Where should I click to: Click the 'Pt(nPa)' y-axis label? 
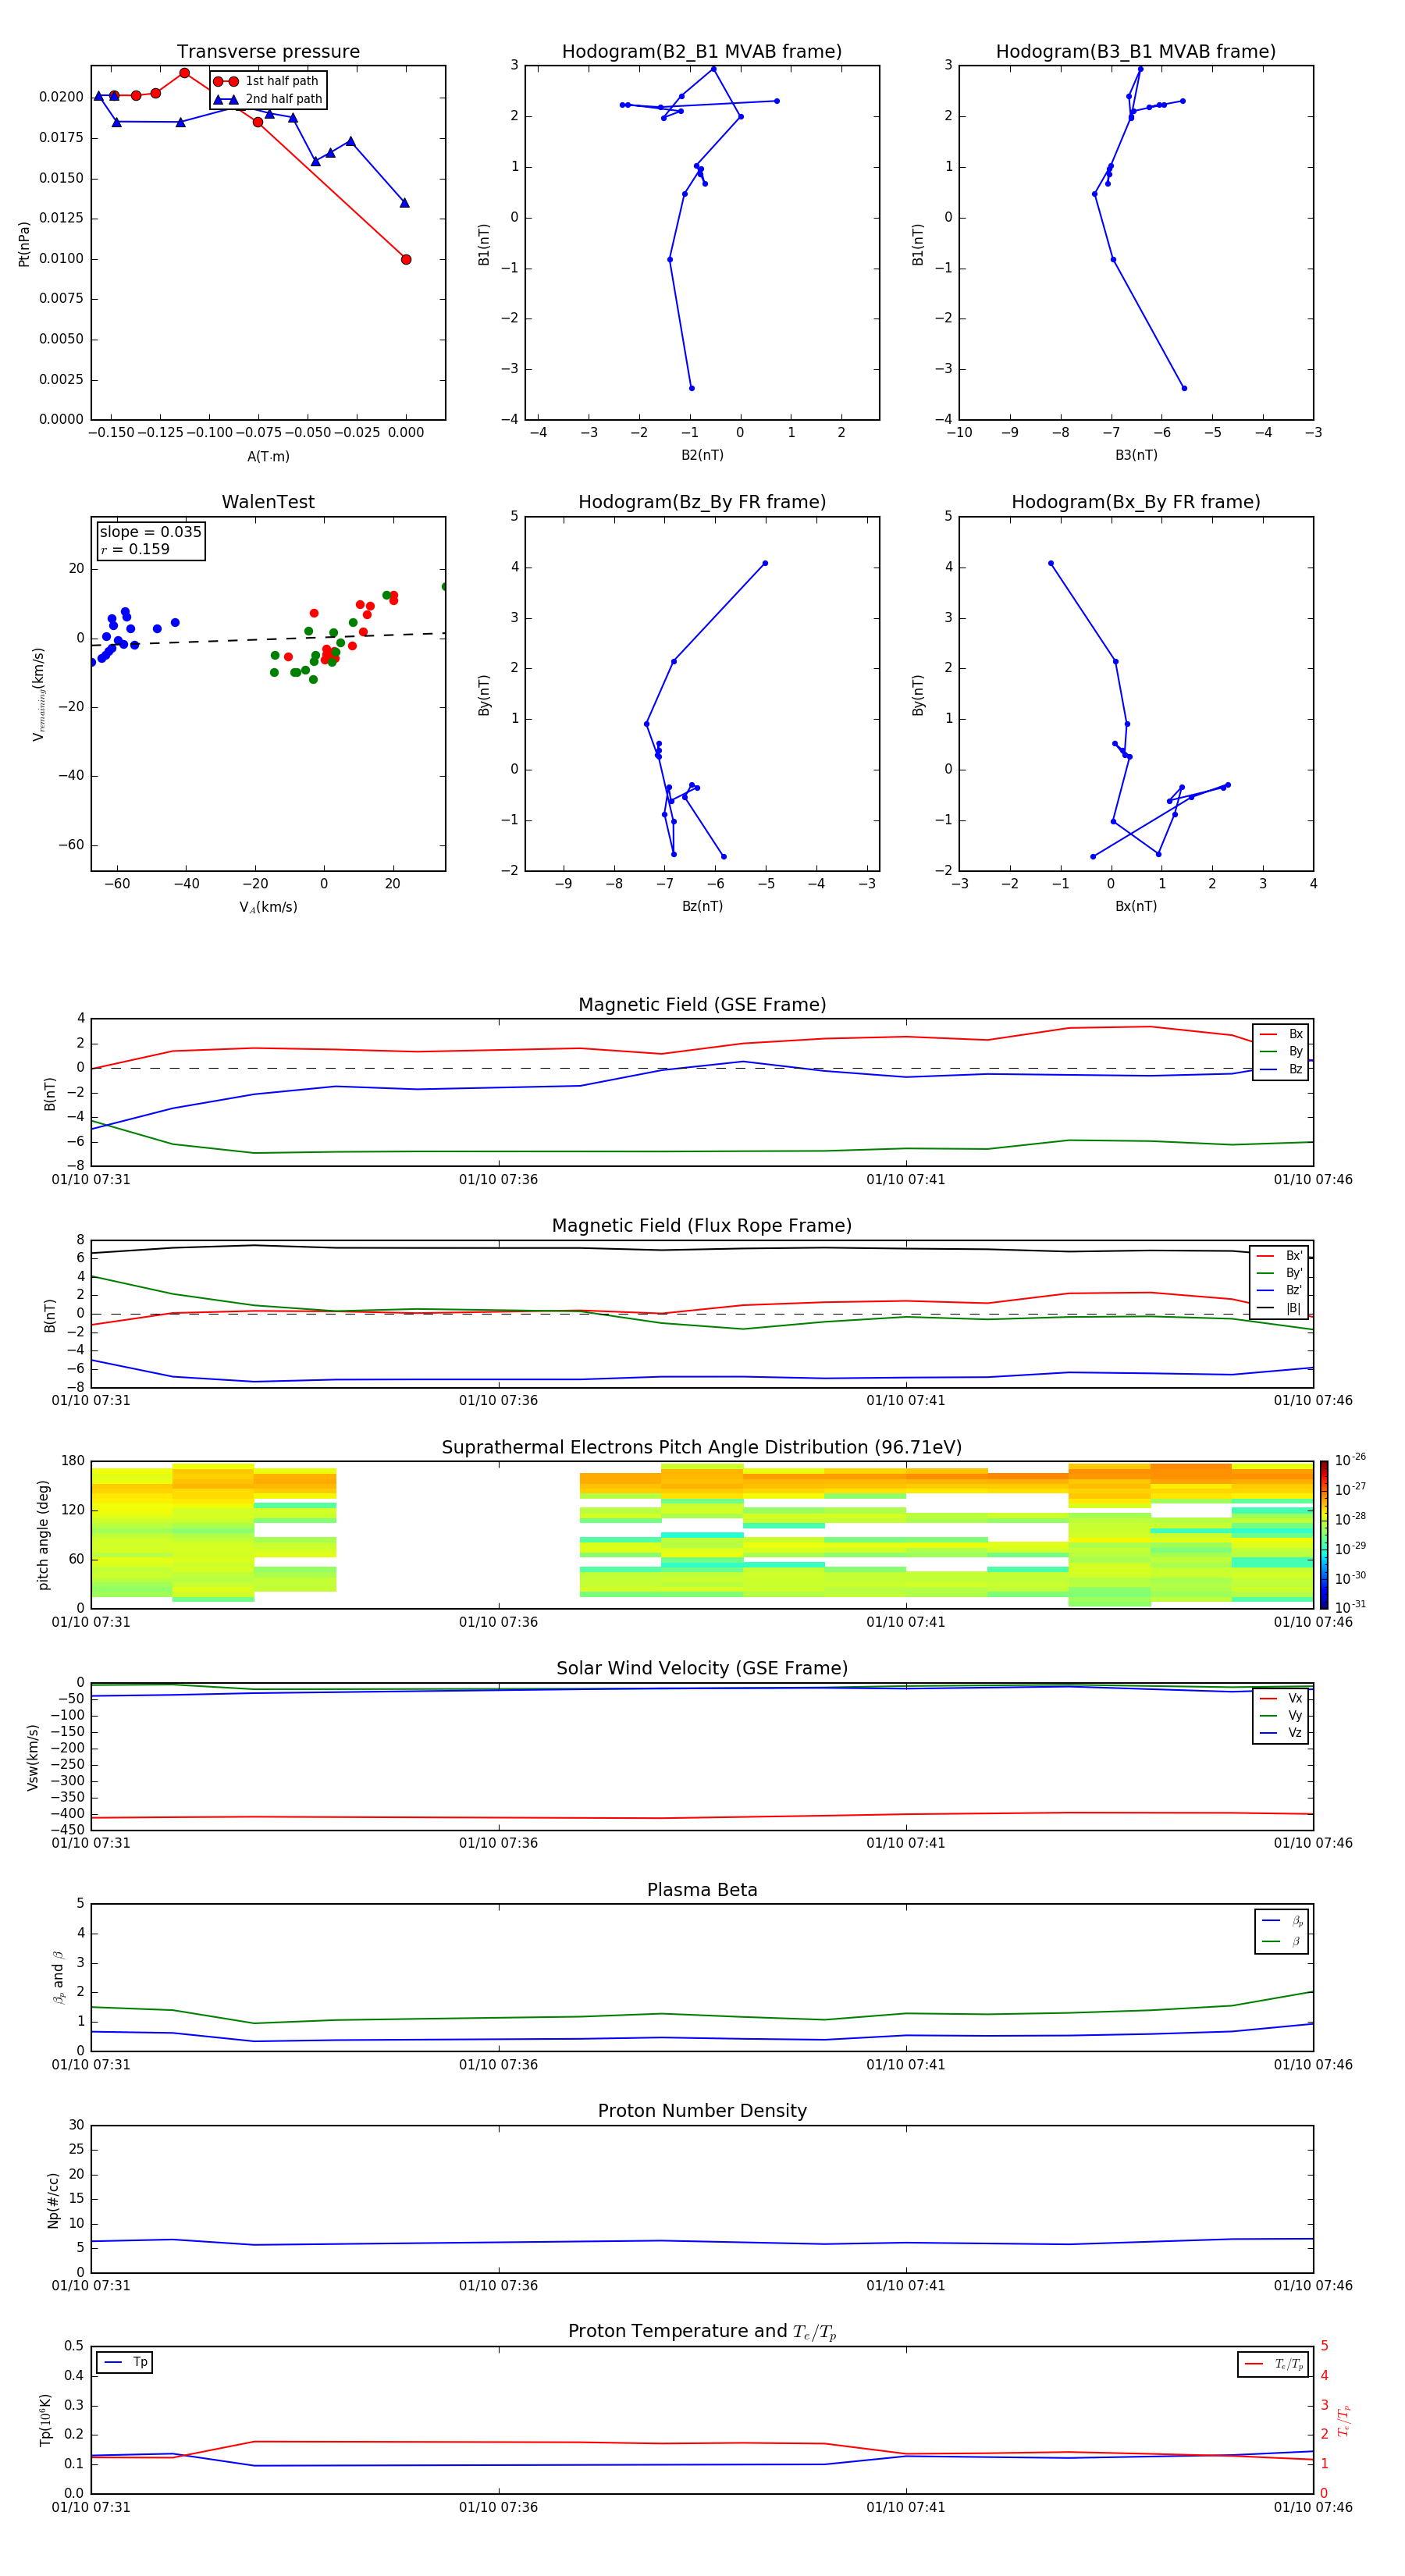coord(24,244)
